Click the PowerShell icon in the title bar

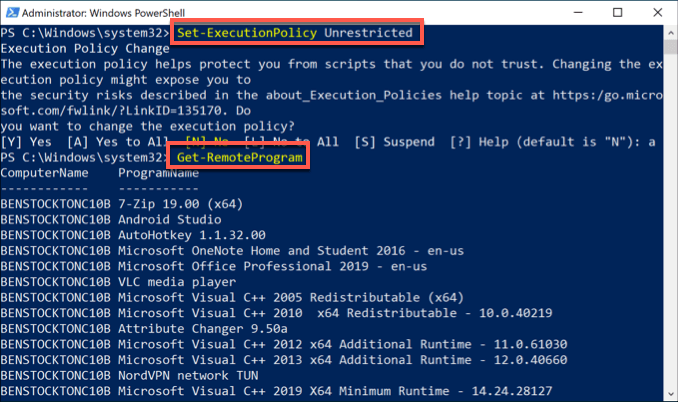12,10
